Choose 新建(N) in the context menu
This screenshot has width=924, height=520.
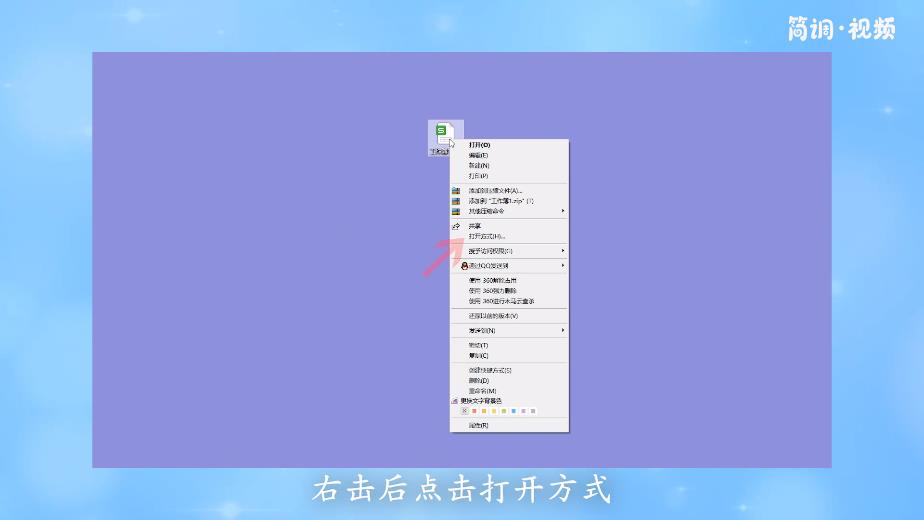click(509, 166)
